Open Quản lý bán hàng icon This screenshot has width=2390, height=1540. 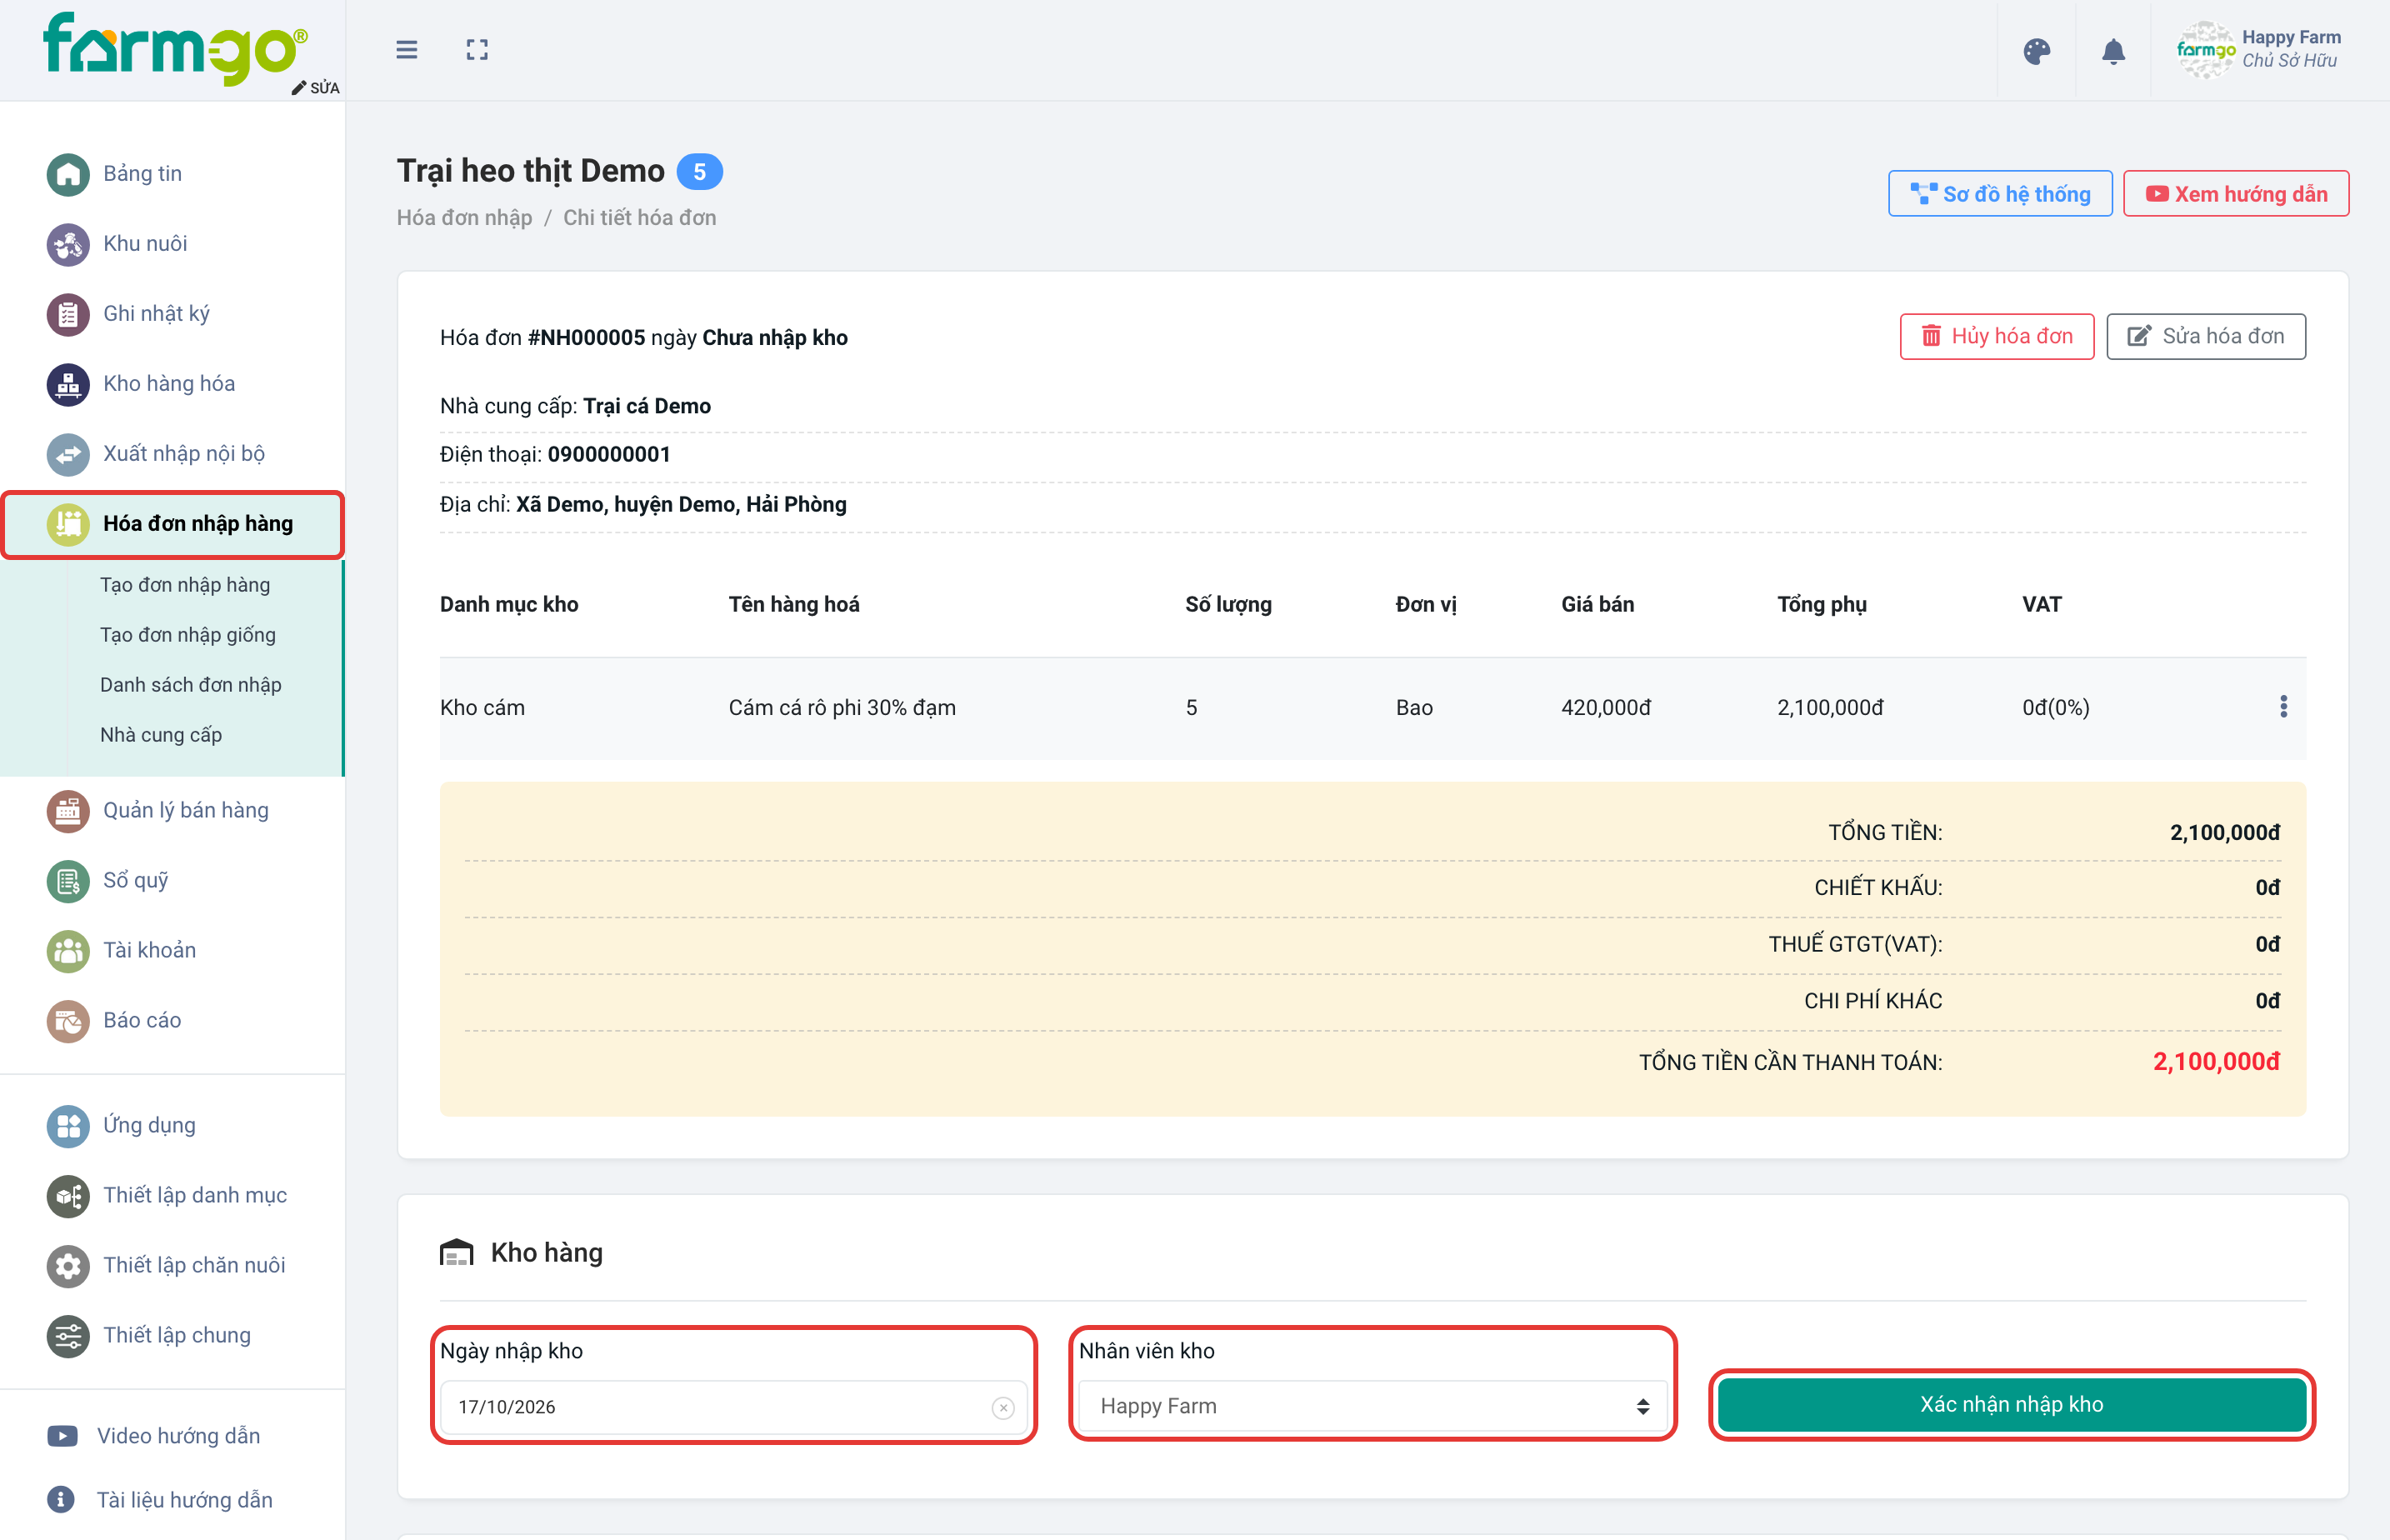68,811
